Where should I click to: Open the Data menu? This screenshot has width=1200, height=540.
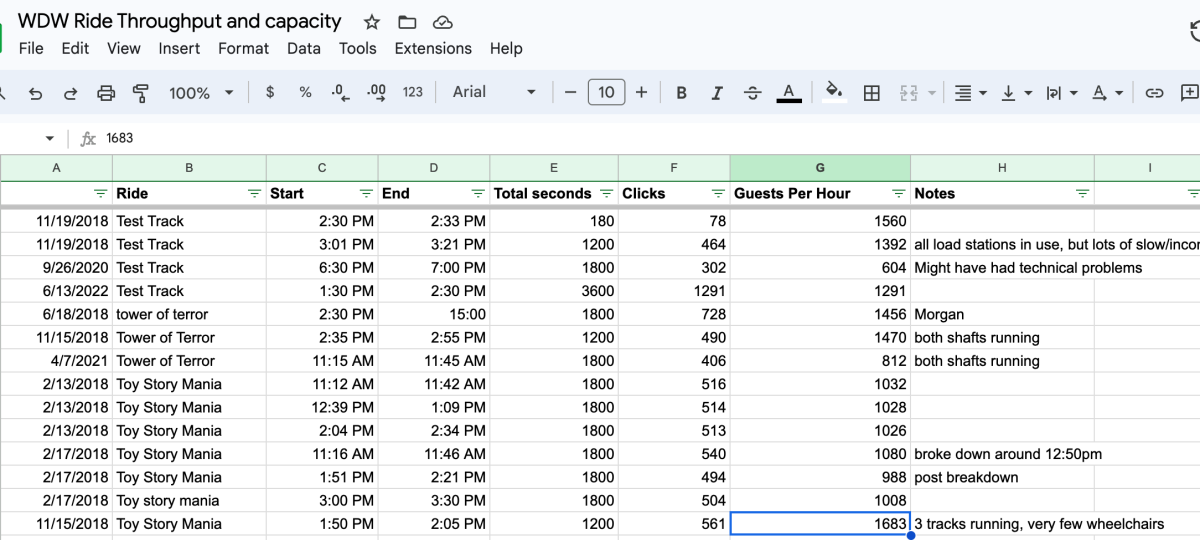click(304, 48)
